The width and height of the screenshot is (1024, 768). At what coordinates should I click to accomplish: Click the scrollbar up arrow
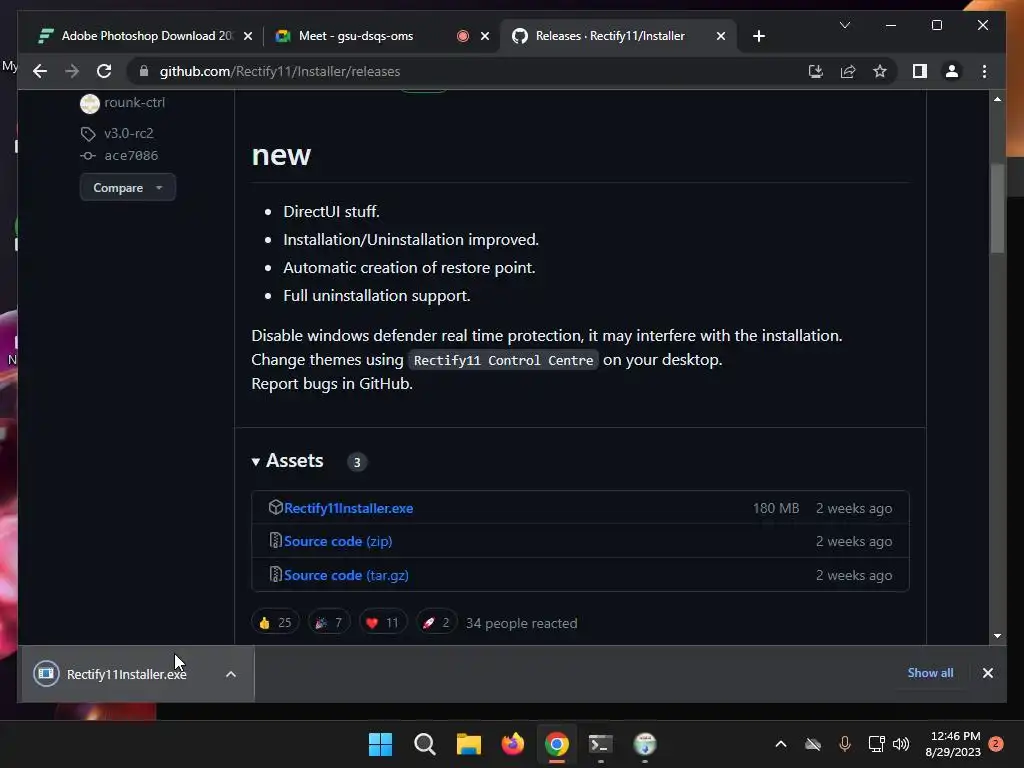pyautogui.click(x=997, y=99)
